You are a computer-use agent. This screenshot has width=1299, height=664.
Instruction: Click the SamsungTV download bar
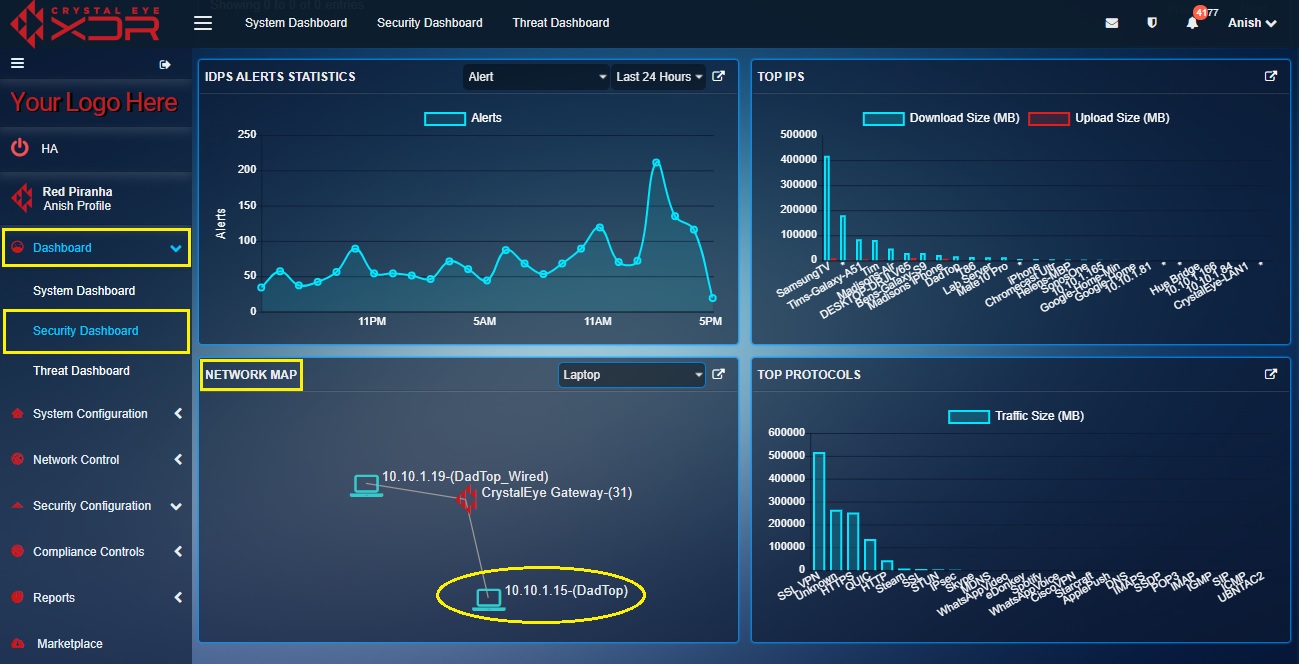pyautogui.click(x=826, y=208)
